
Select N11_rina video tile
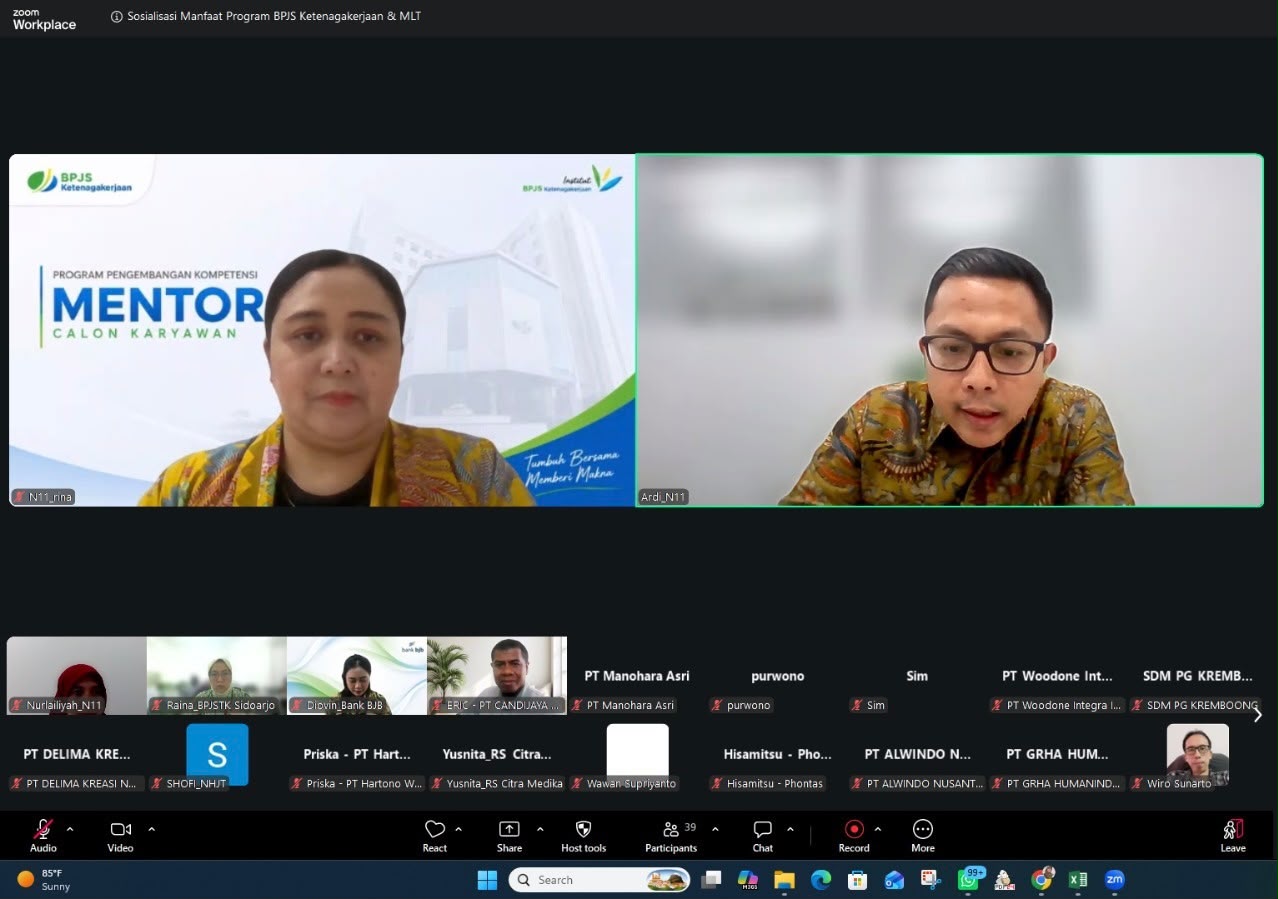322,330
